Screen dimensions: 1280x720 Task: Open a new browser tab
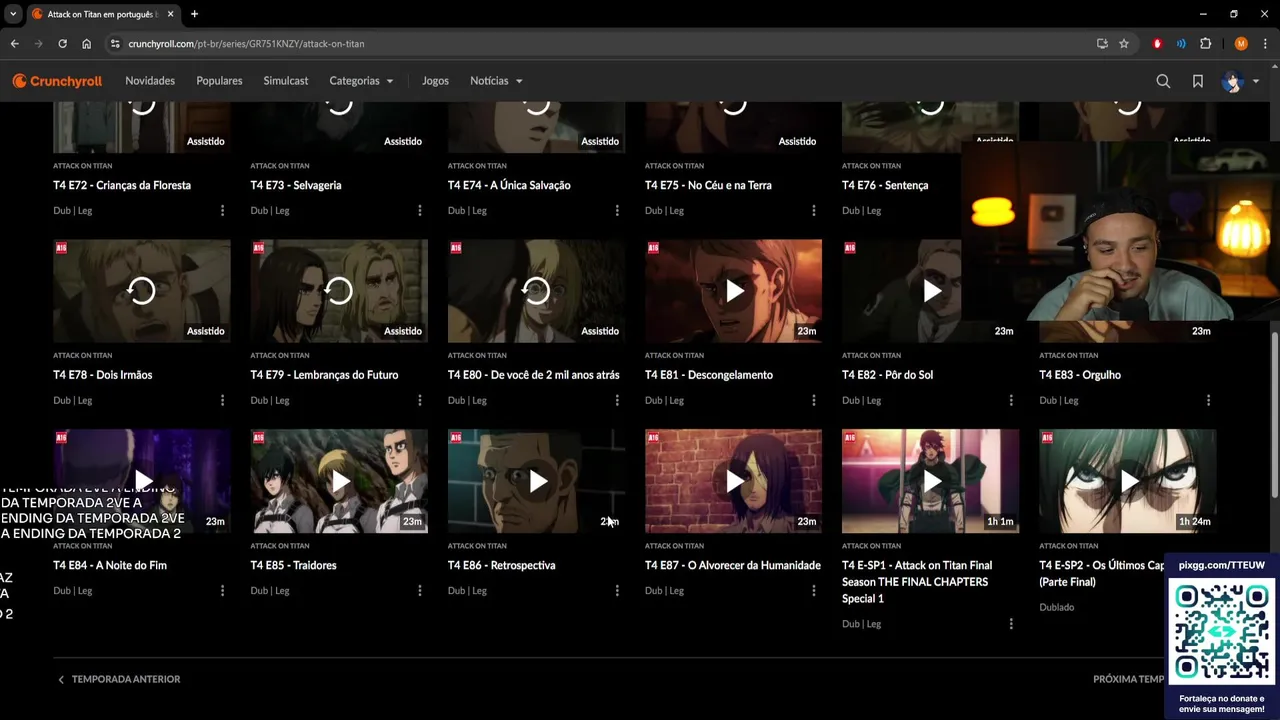pos(194,14)
